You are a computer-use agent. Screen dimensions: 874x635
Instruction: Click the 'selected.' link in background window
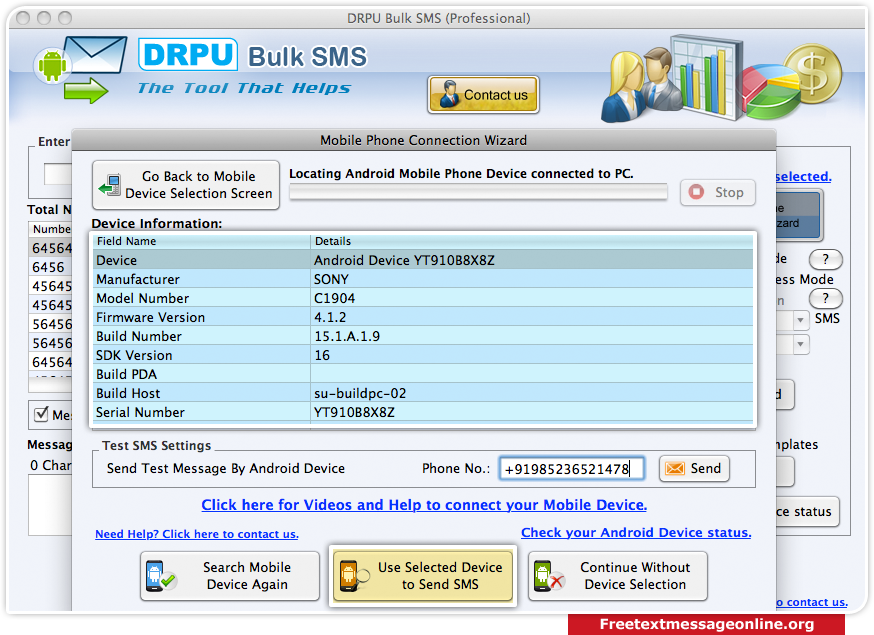[x=803, y=176]
